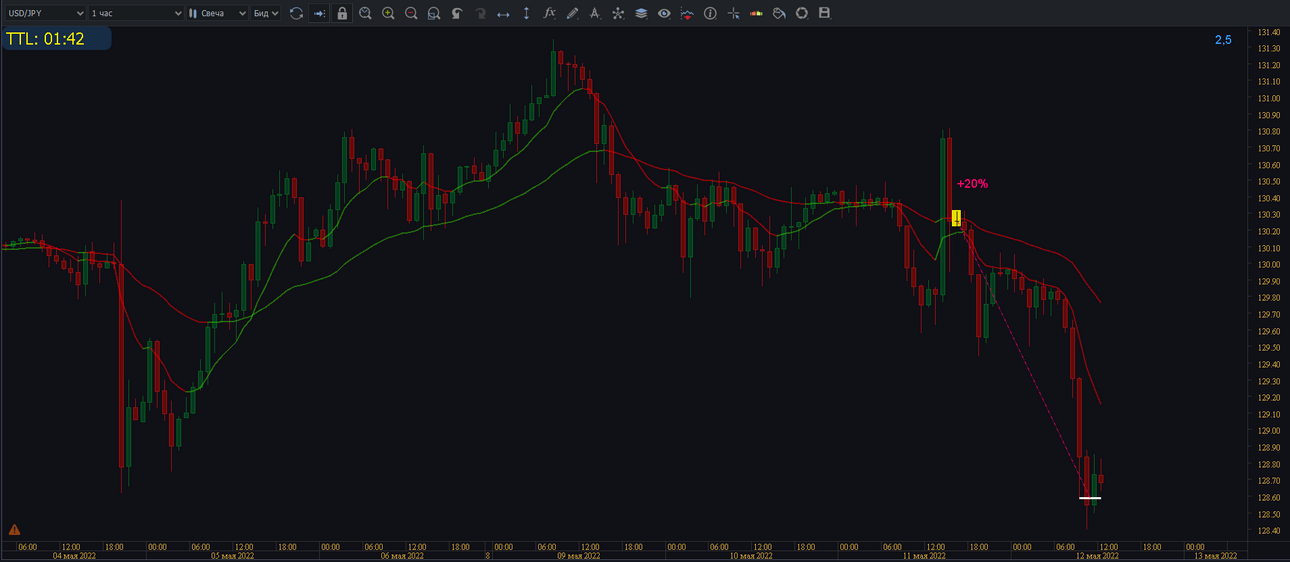Viewport: 1290px width, 562px height.
Task: Click the 130.00 price axis label
Action: [x=1270, y=265]
